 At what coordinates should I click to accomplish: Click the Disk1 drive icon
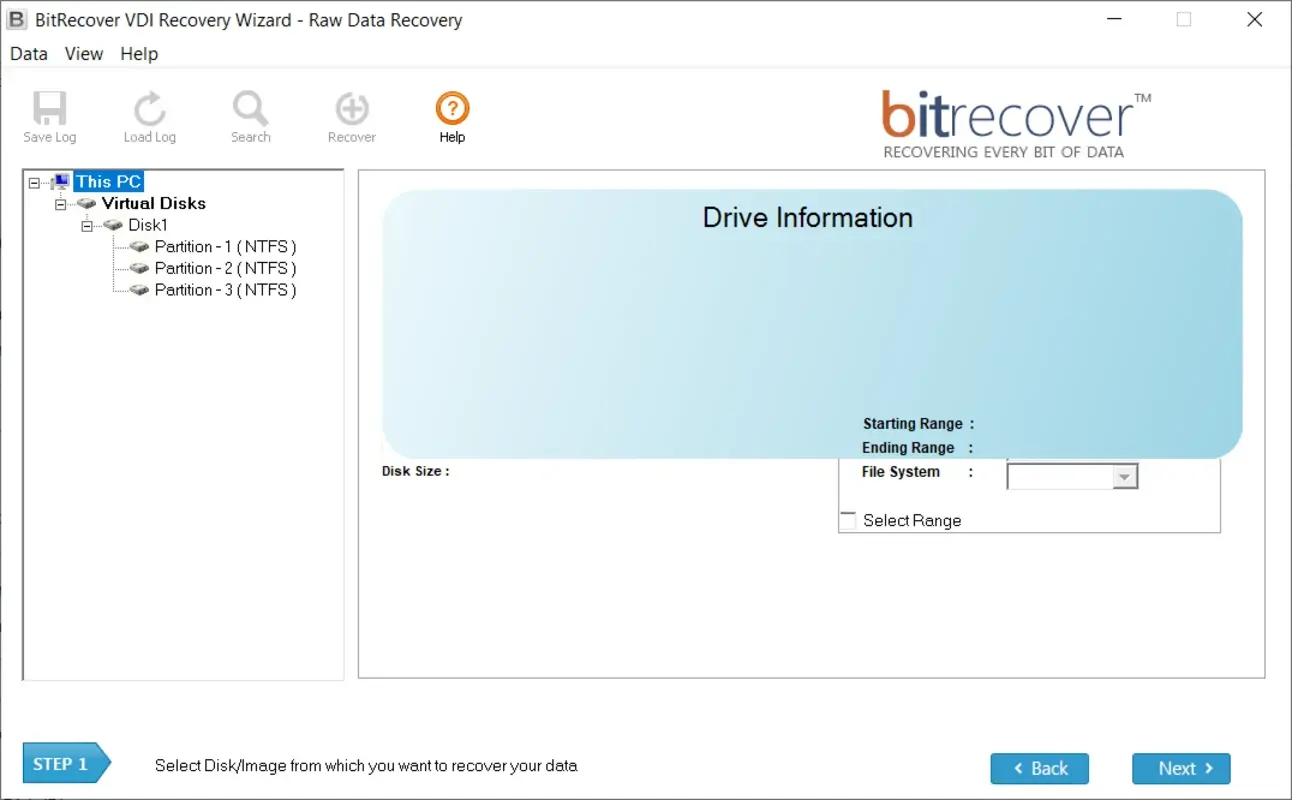113,225
